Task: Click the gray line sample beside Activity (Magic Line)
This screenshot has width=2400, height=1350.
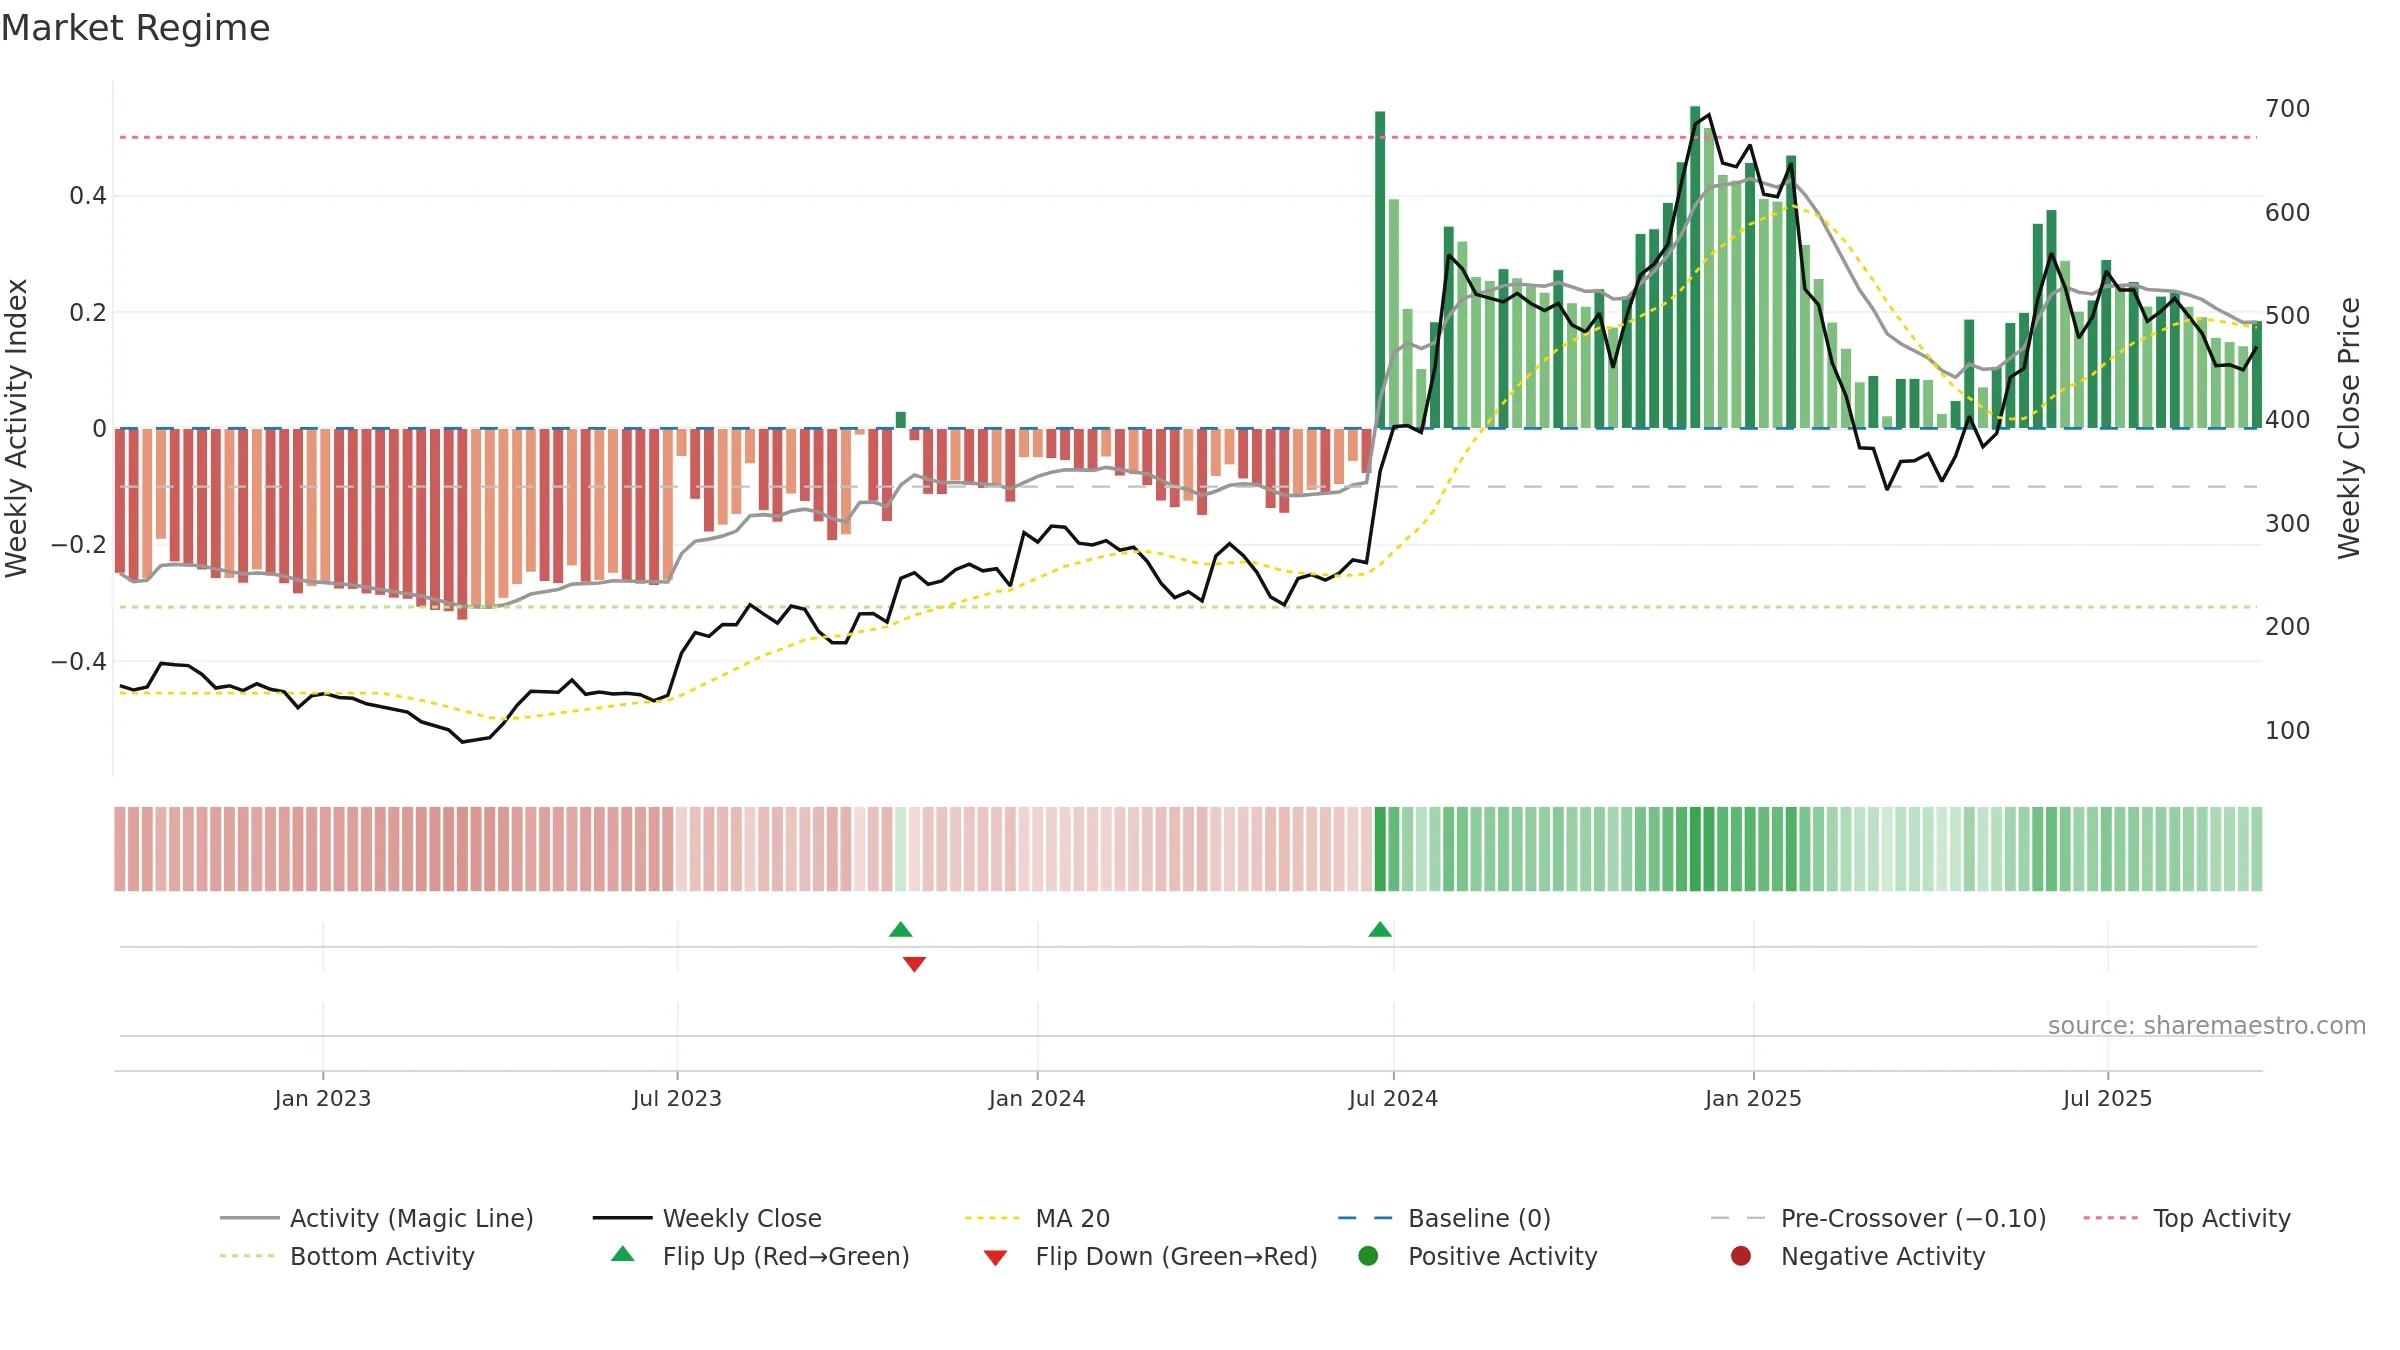Action: [x=250, y=1218]
